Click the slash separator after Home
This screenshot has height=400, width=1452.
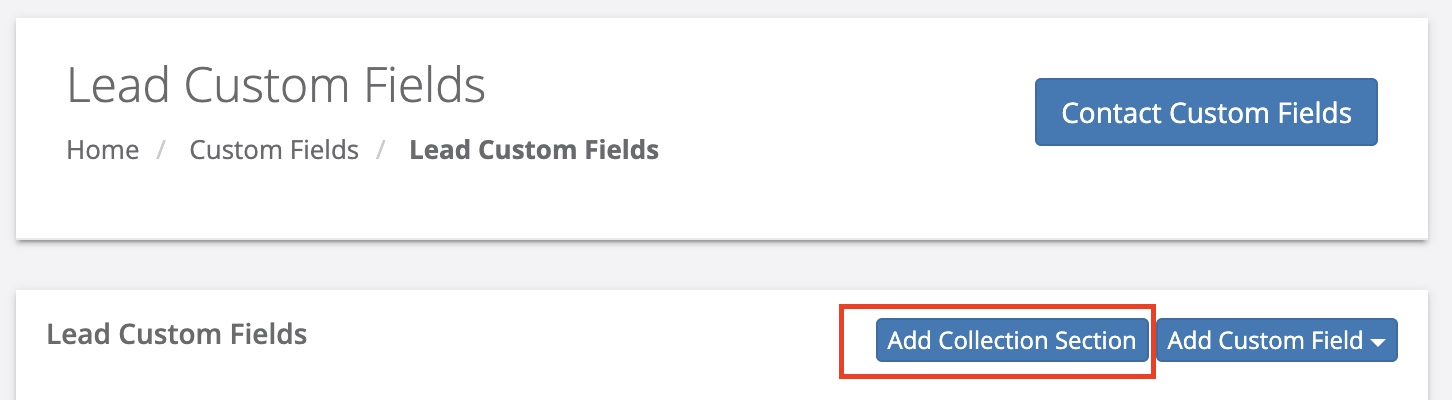162,150
